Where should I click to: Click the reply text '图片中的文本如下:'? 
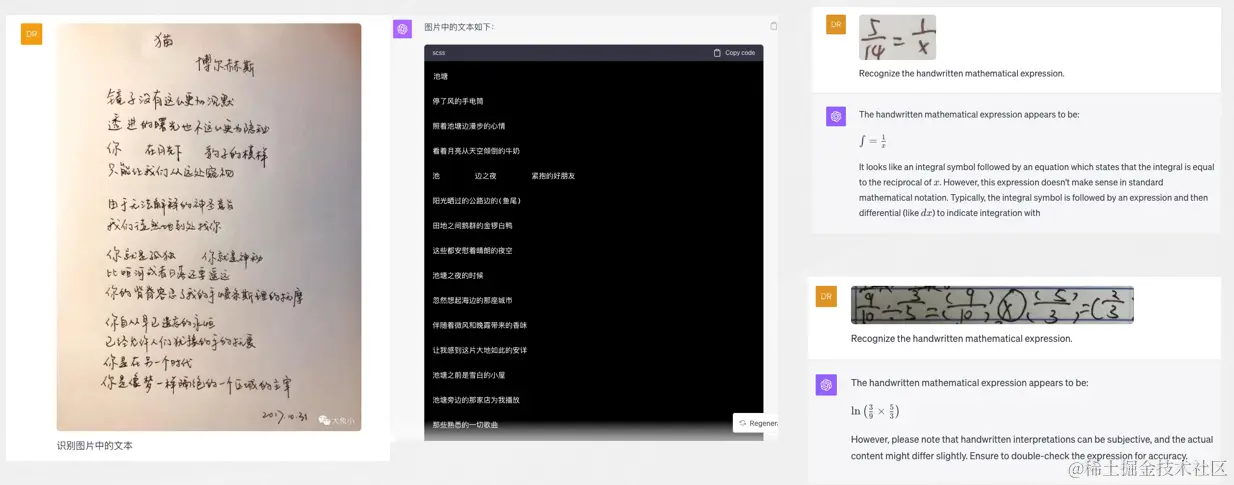click(459, 27)
